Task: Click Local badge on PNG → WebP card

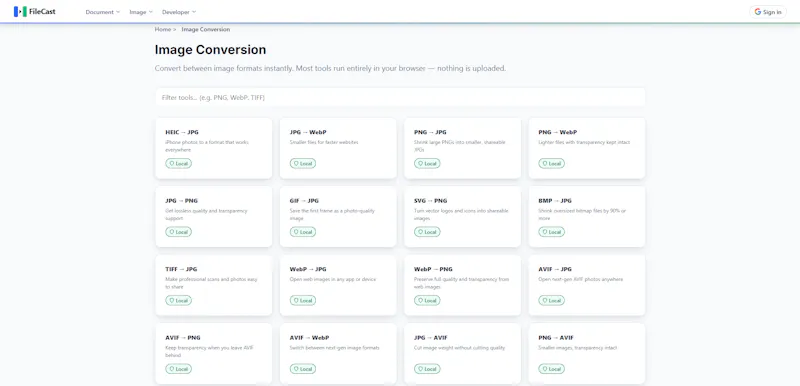Action: click(x=552, y=164)
